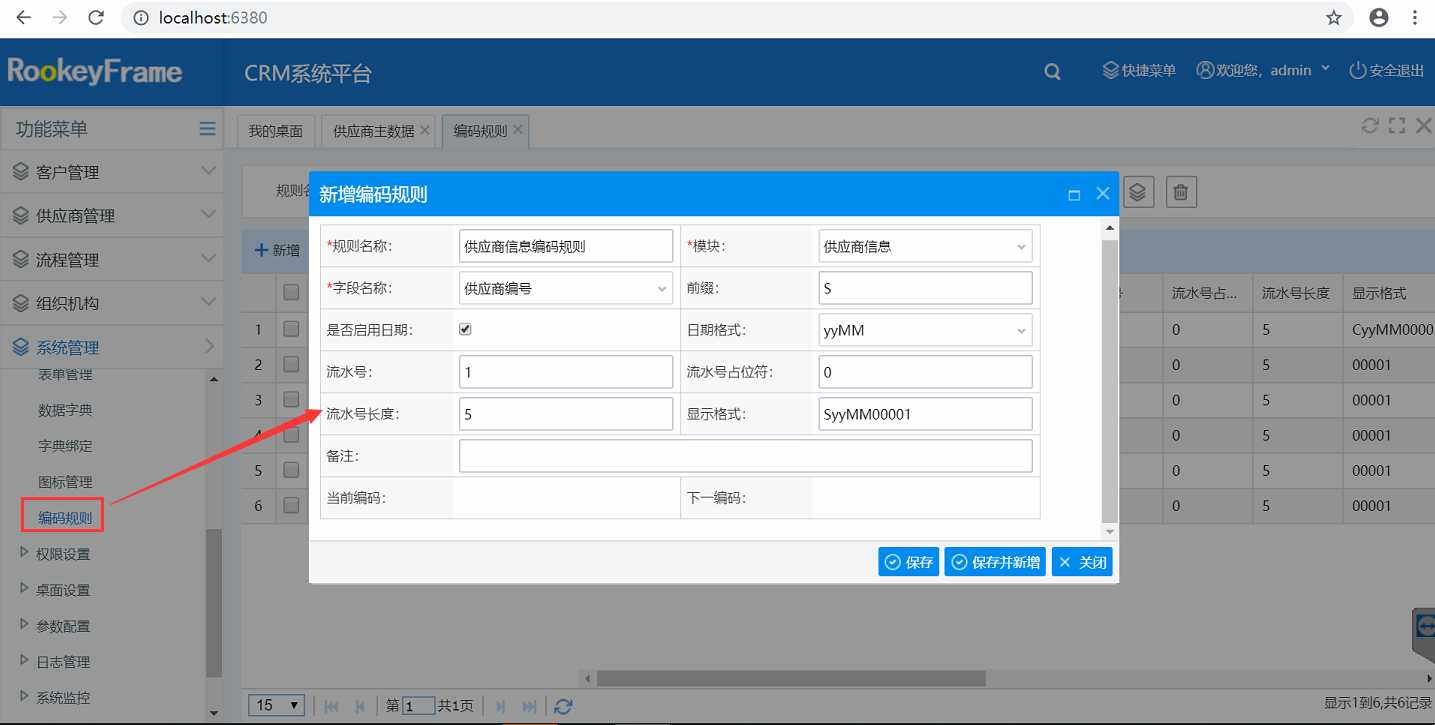
Task: Click the tab bar refresh icon
Action: [1370, 125]
